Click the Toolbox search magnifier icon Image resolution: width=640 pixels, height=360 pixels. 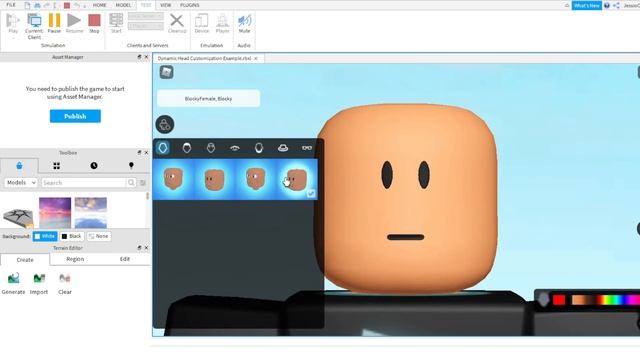click(131, 182)
